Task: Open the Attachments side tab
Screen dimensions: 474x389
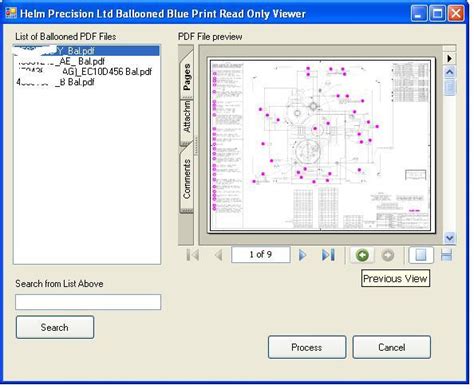Action: coord(187,121)
